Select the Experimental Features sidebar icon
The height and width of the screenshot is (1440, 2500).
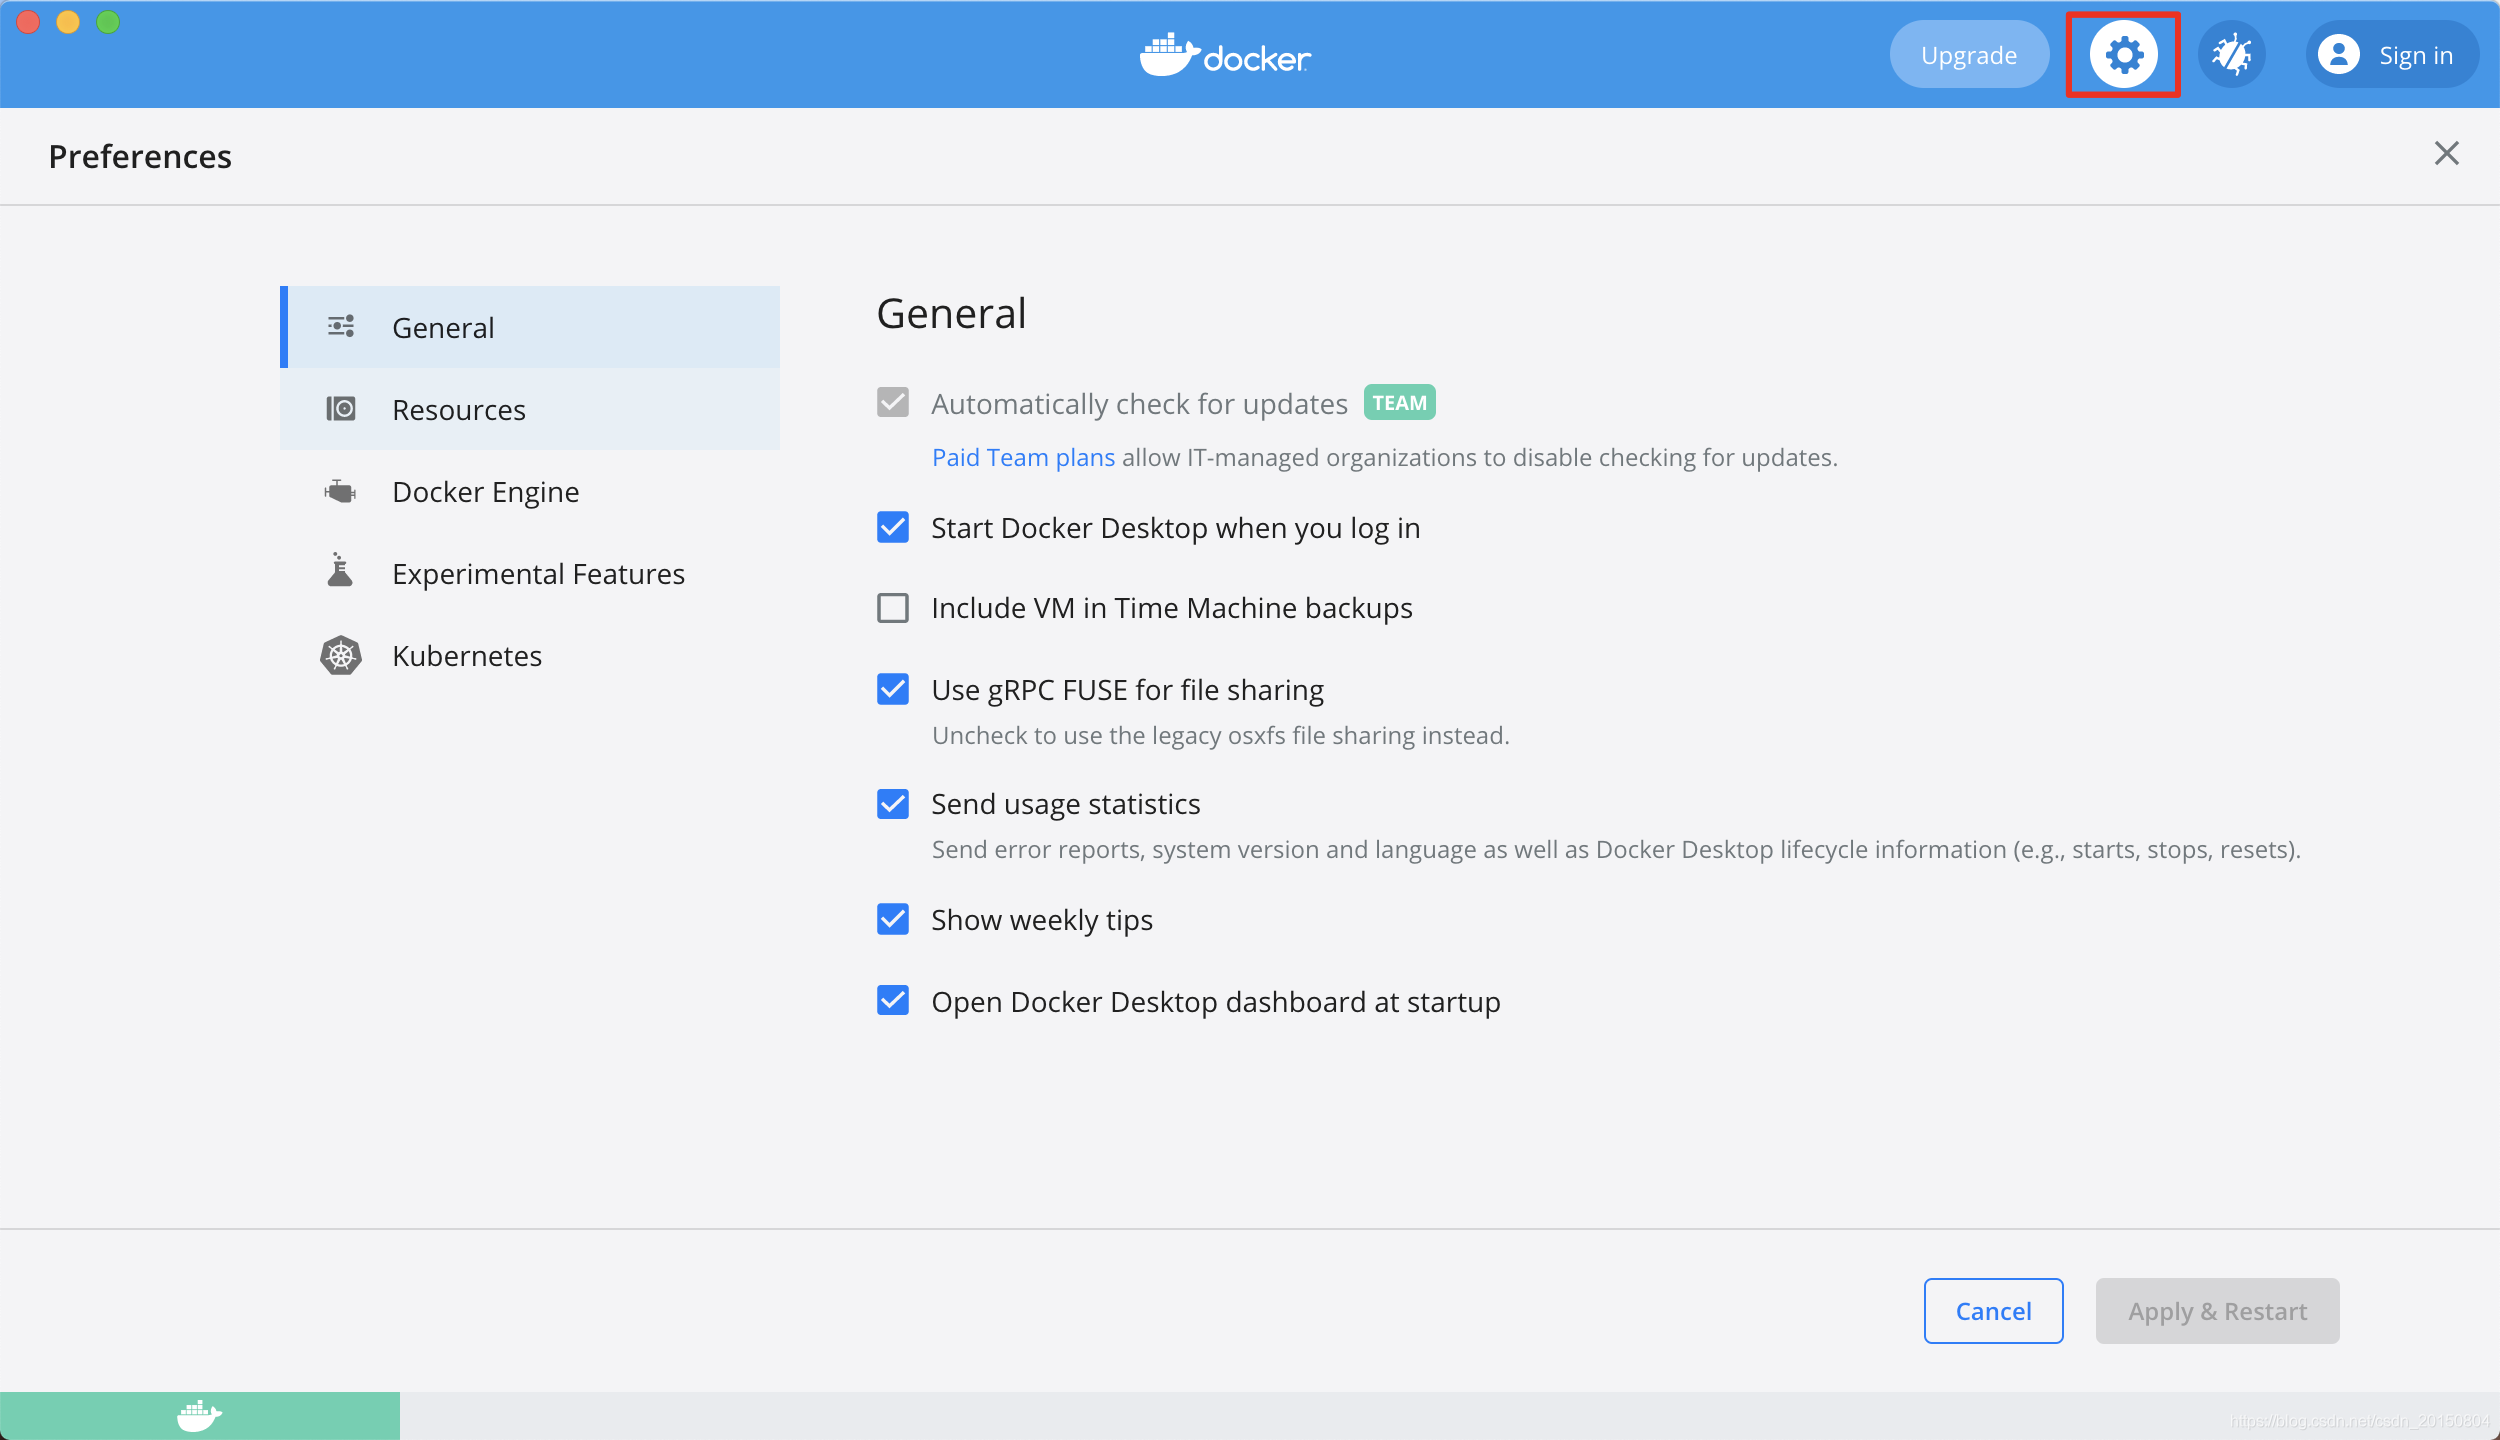[338, 572]
